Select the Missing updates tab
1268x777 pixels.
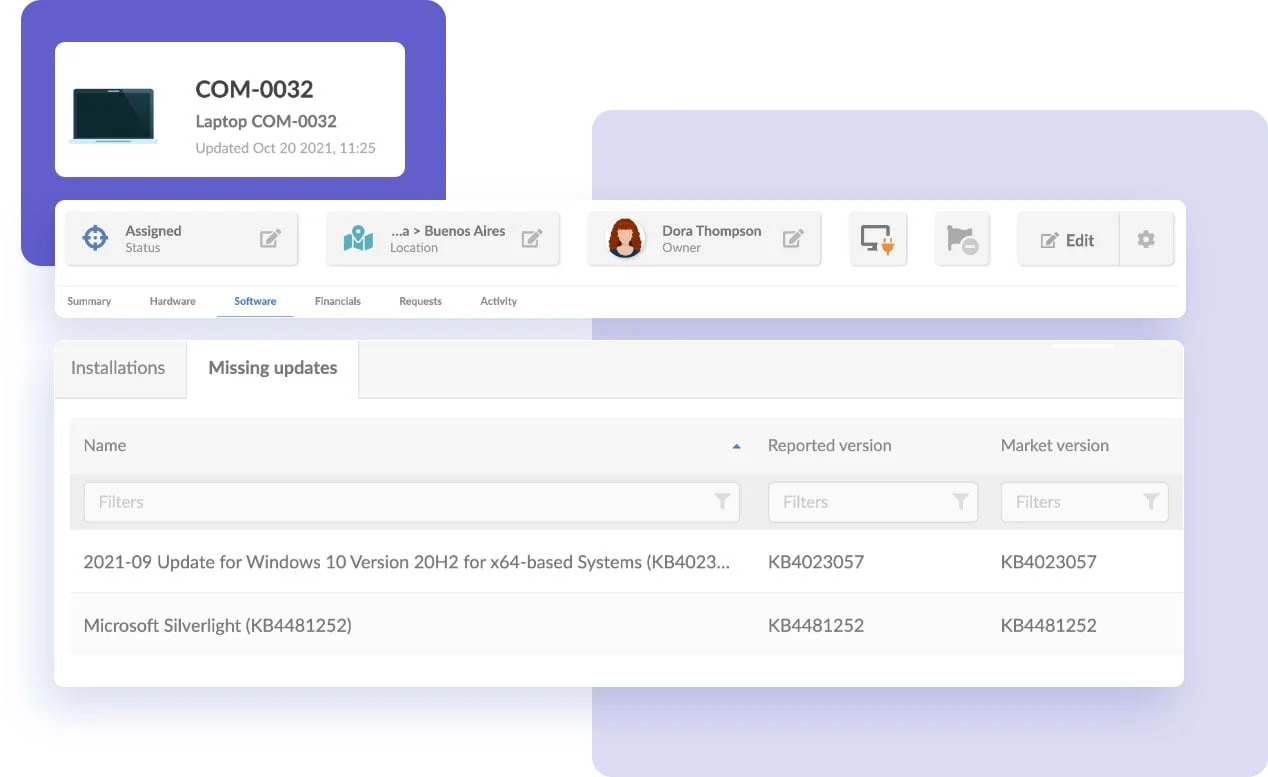pyautogui.click(x=272, y=368)
